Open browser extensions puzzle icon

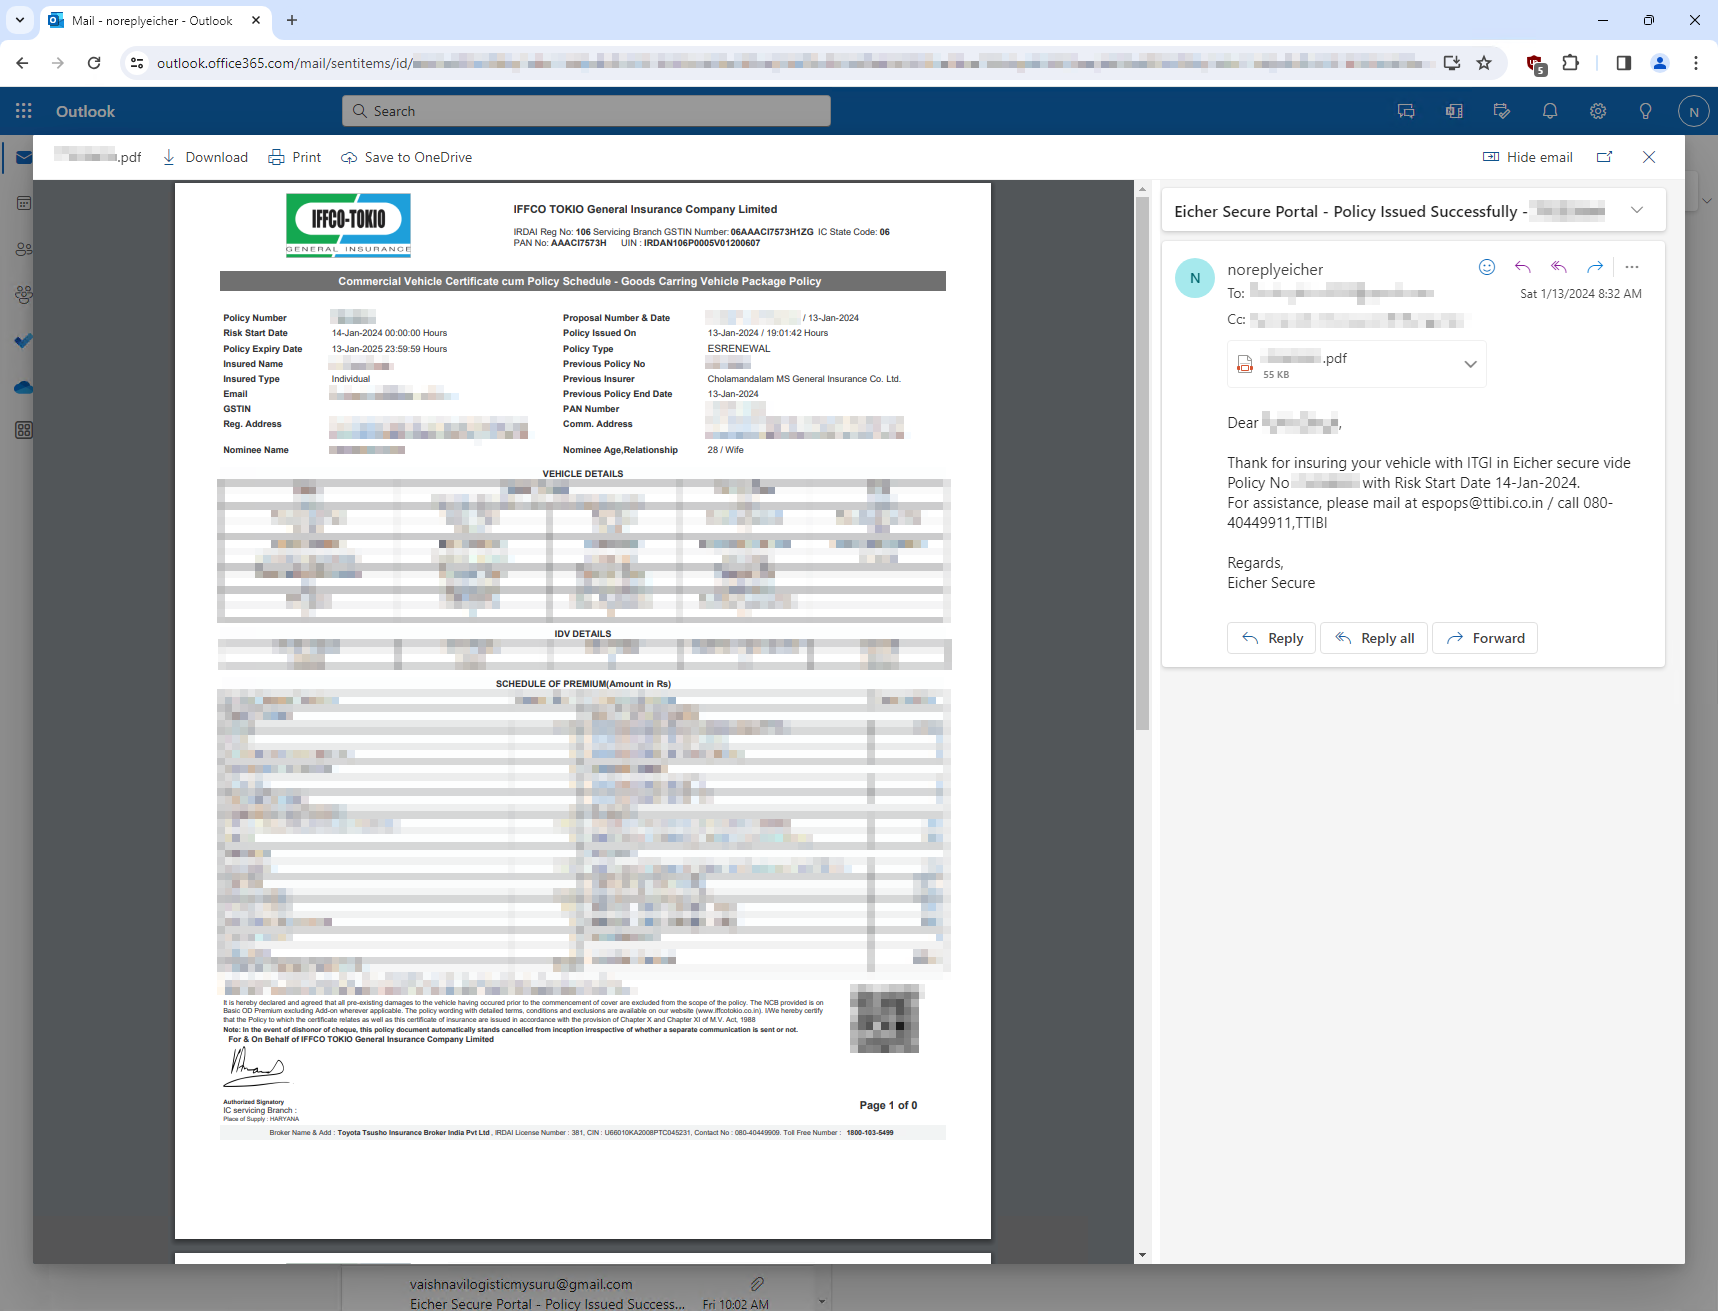click(x=1571, y=63)
